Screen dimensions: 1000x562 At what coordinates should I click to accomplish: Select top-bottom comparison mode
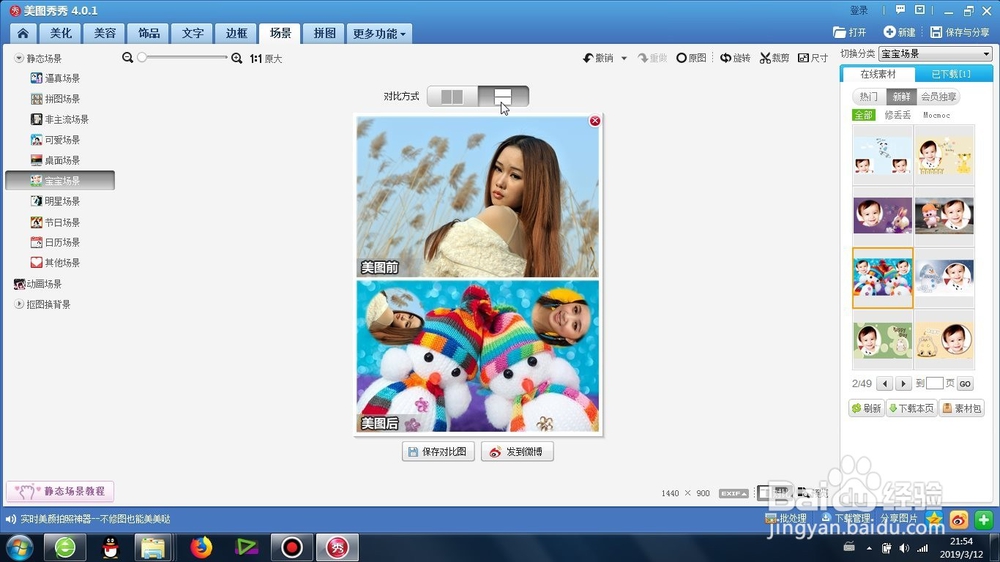click(503, 96)
